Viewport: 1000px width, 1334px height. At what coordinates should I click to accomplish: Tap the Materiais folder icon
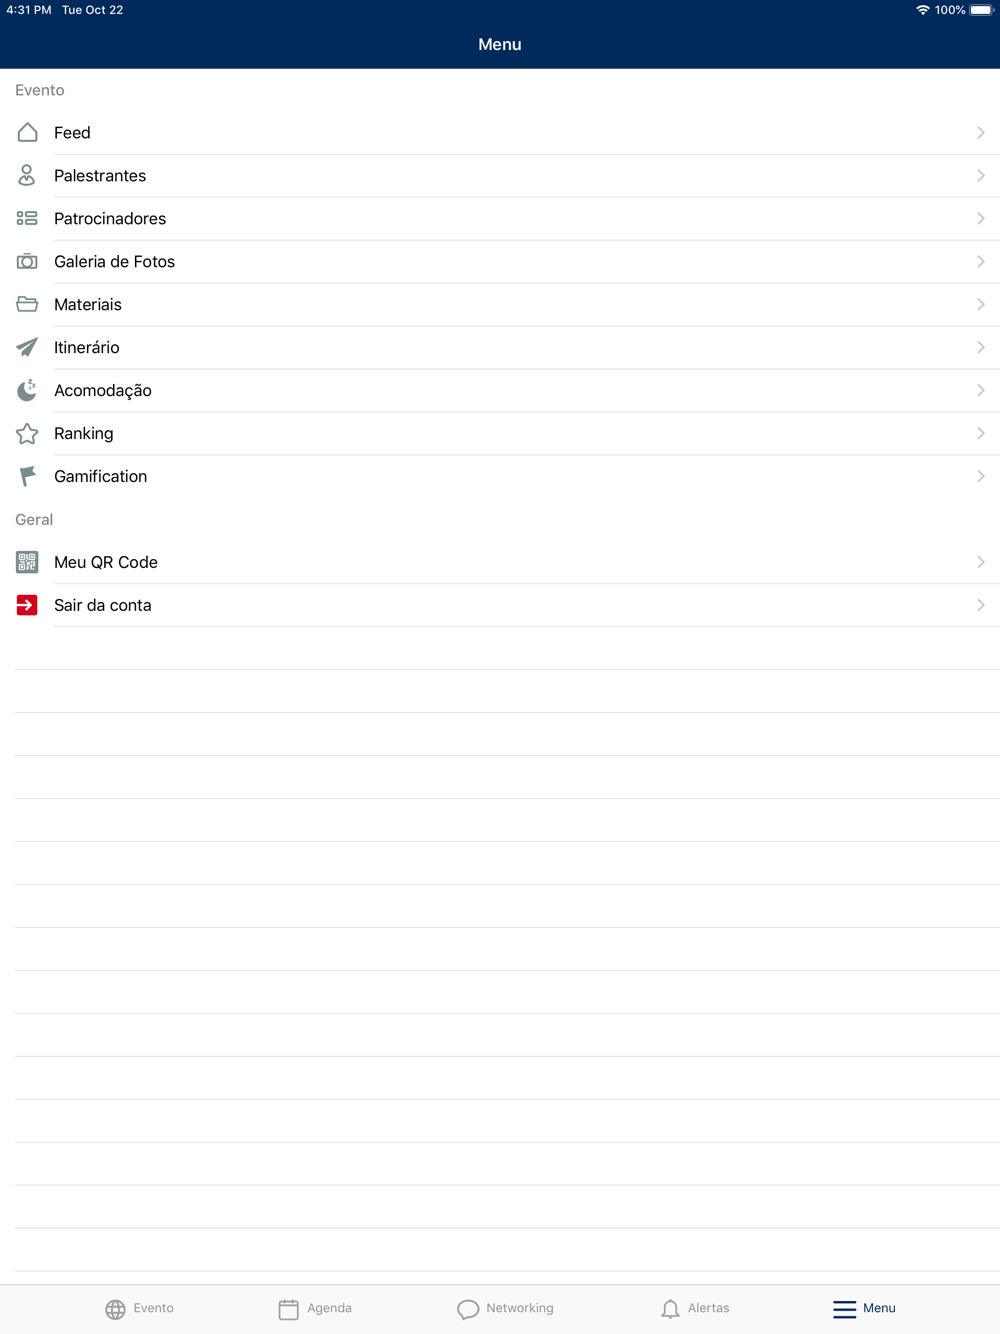pos(27,304)
